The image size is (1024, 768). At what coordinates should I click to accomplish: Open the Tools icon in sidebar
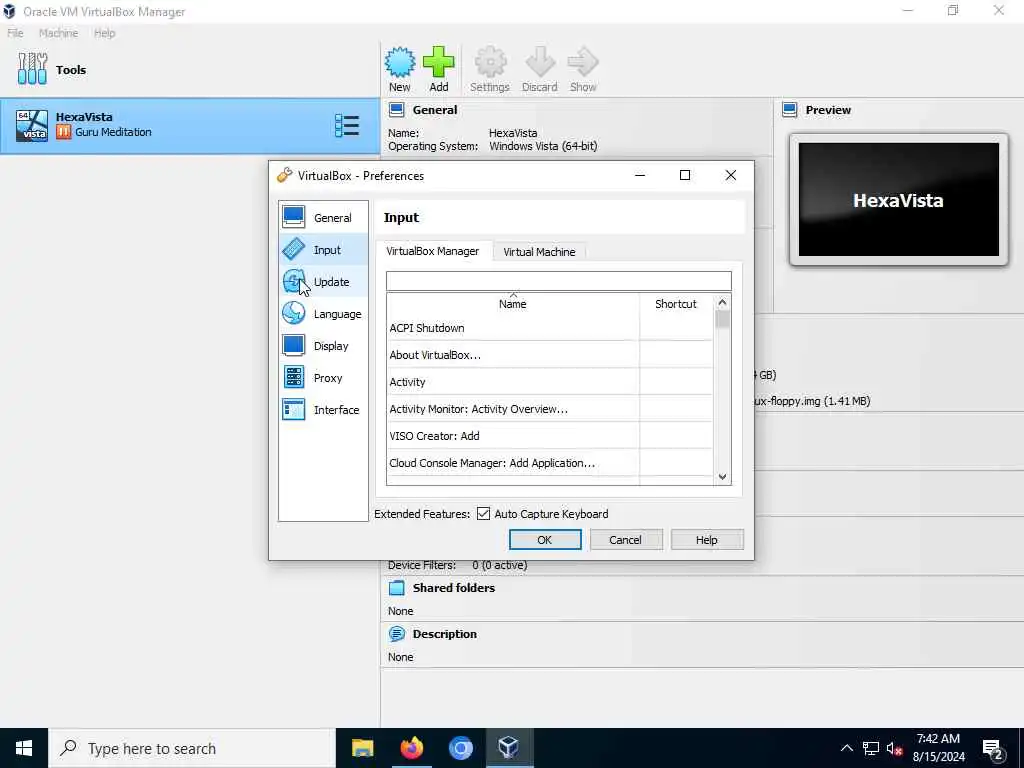(x=33, y=69)
